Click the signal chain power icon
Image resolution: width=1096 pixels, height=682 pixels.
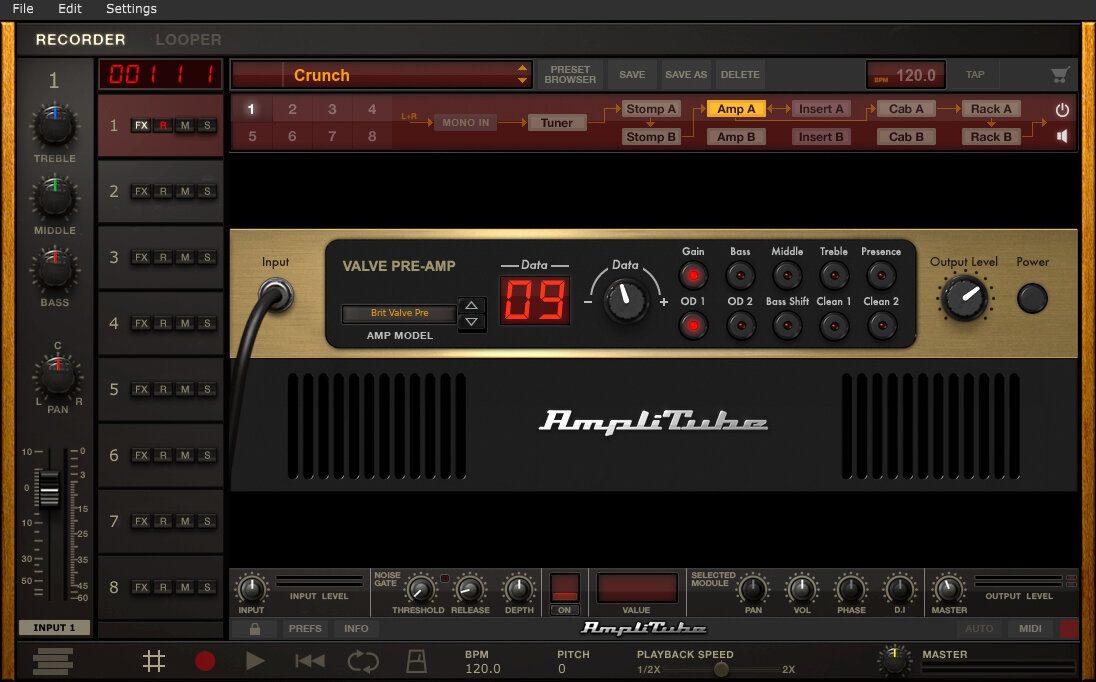click(x=1062, y=110)
